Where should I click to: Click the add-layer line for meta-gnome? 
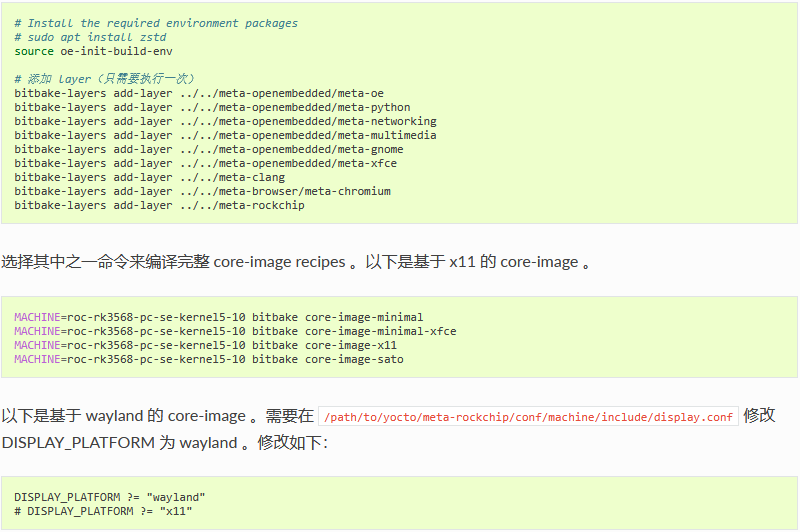point(209,149)
